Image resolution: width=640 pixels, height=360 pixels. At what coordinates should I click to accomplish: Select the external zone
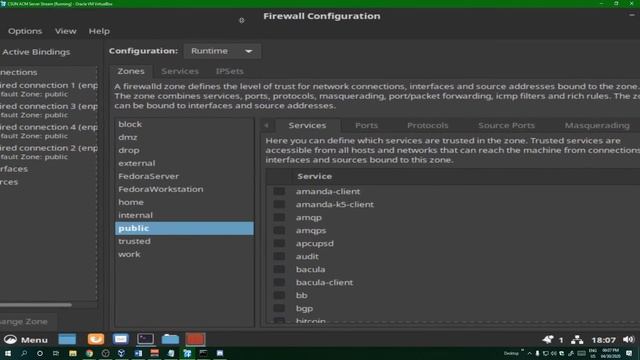coord(184,163)
